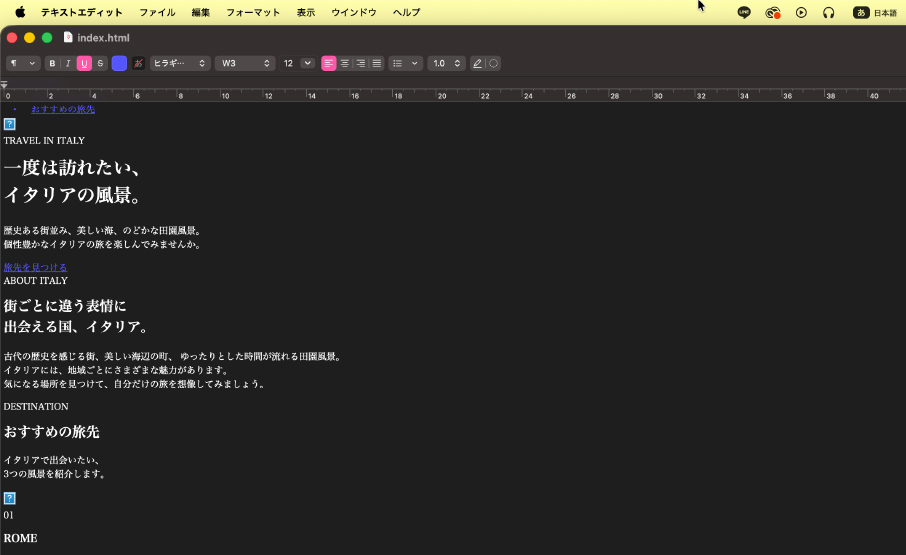Justify the text alignment

(x=377, y=64)
